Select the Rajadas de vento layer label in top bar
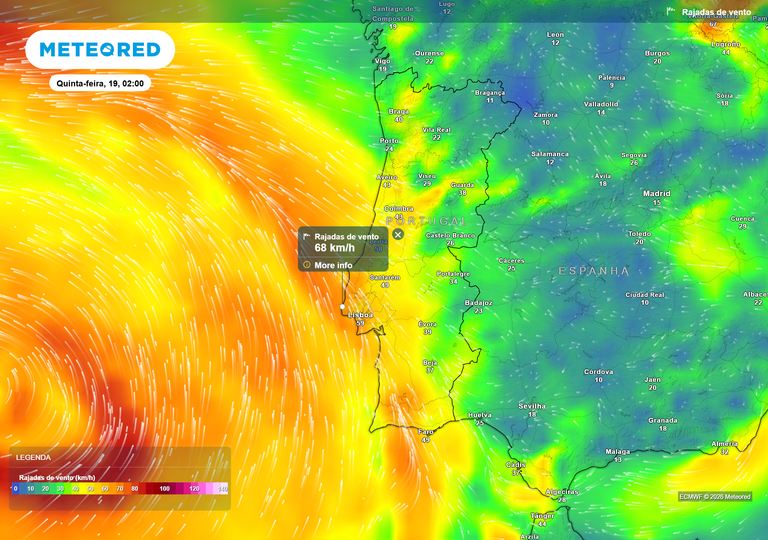Screen dimensions: 768x540 pyautogui.click(x=715, y=12)
